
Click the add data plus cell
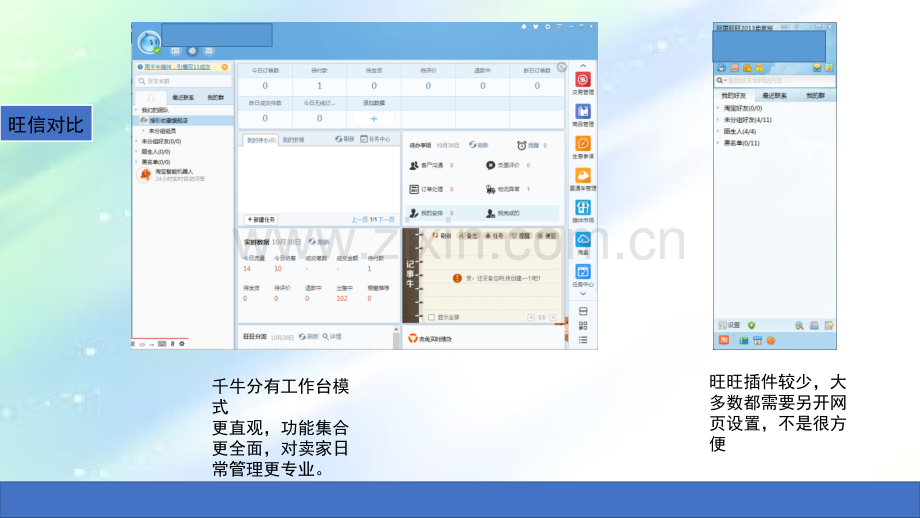(x=374, y=119)
